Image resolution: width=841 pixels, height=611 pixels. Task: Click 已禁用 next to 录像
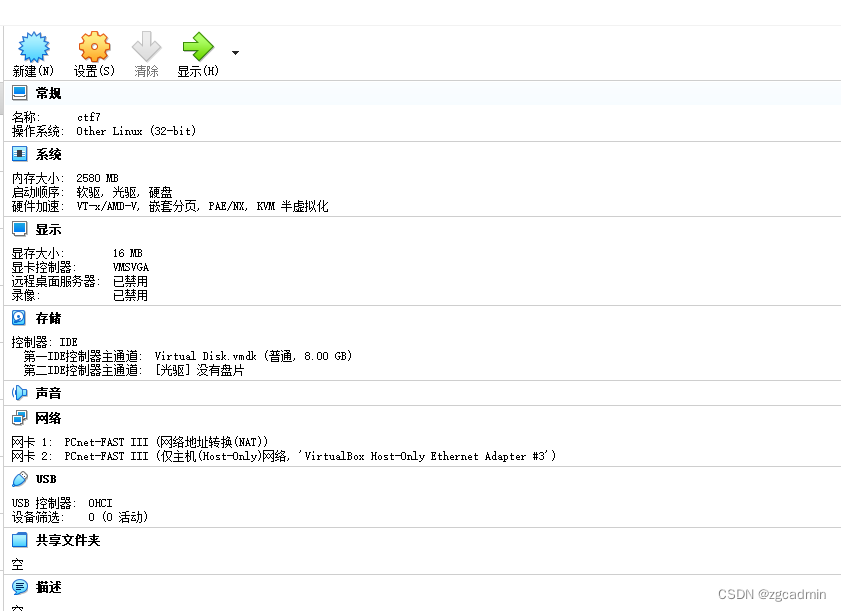click(x=130, y=295)
